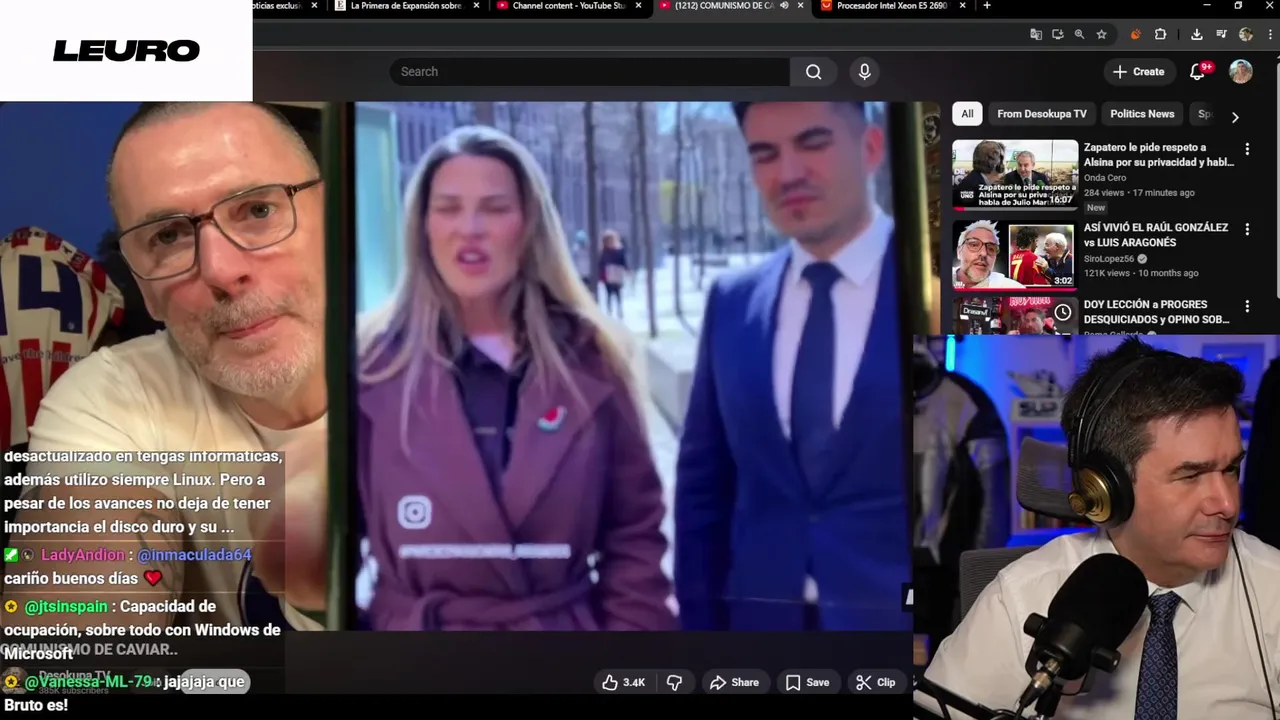Switch to Channel content YouTube Studio tab
The width and height of the screenshot is (1280, 720).
pos(570,6)
